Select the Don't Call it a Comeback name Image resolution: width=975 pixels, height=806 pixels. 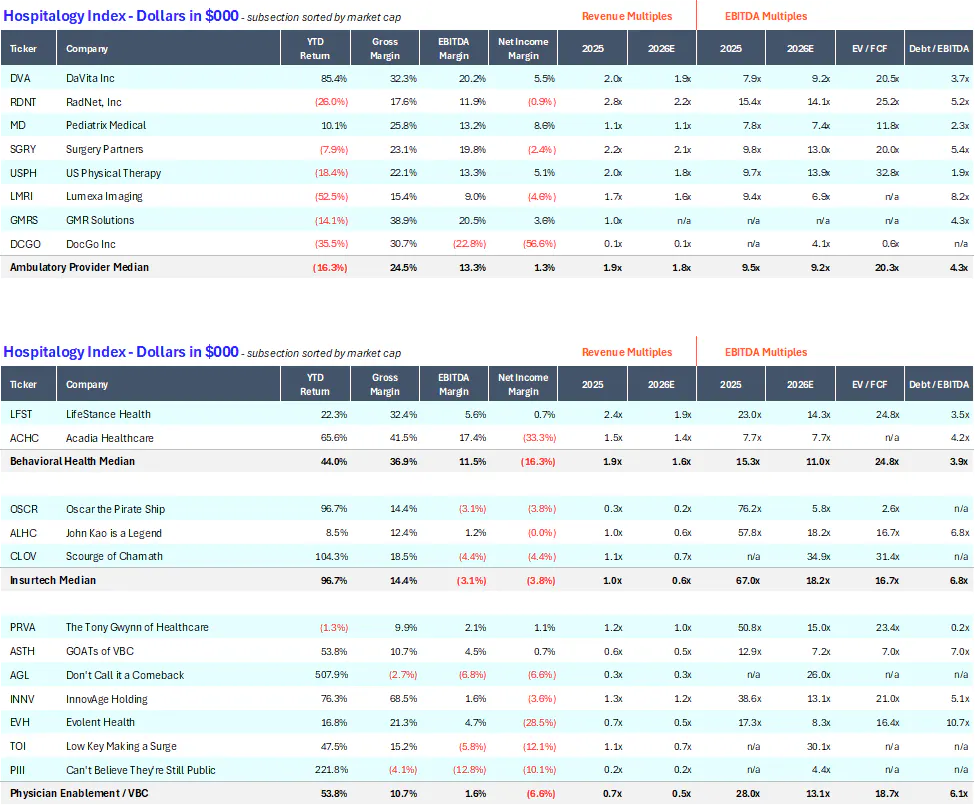tap(125, 675)
